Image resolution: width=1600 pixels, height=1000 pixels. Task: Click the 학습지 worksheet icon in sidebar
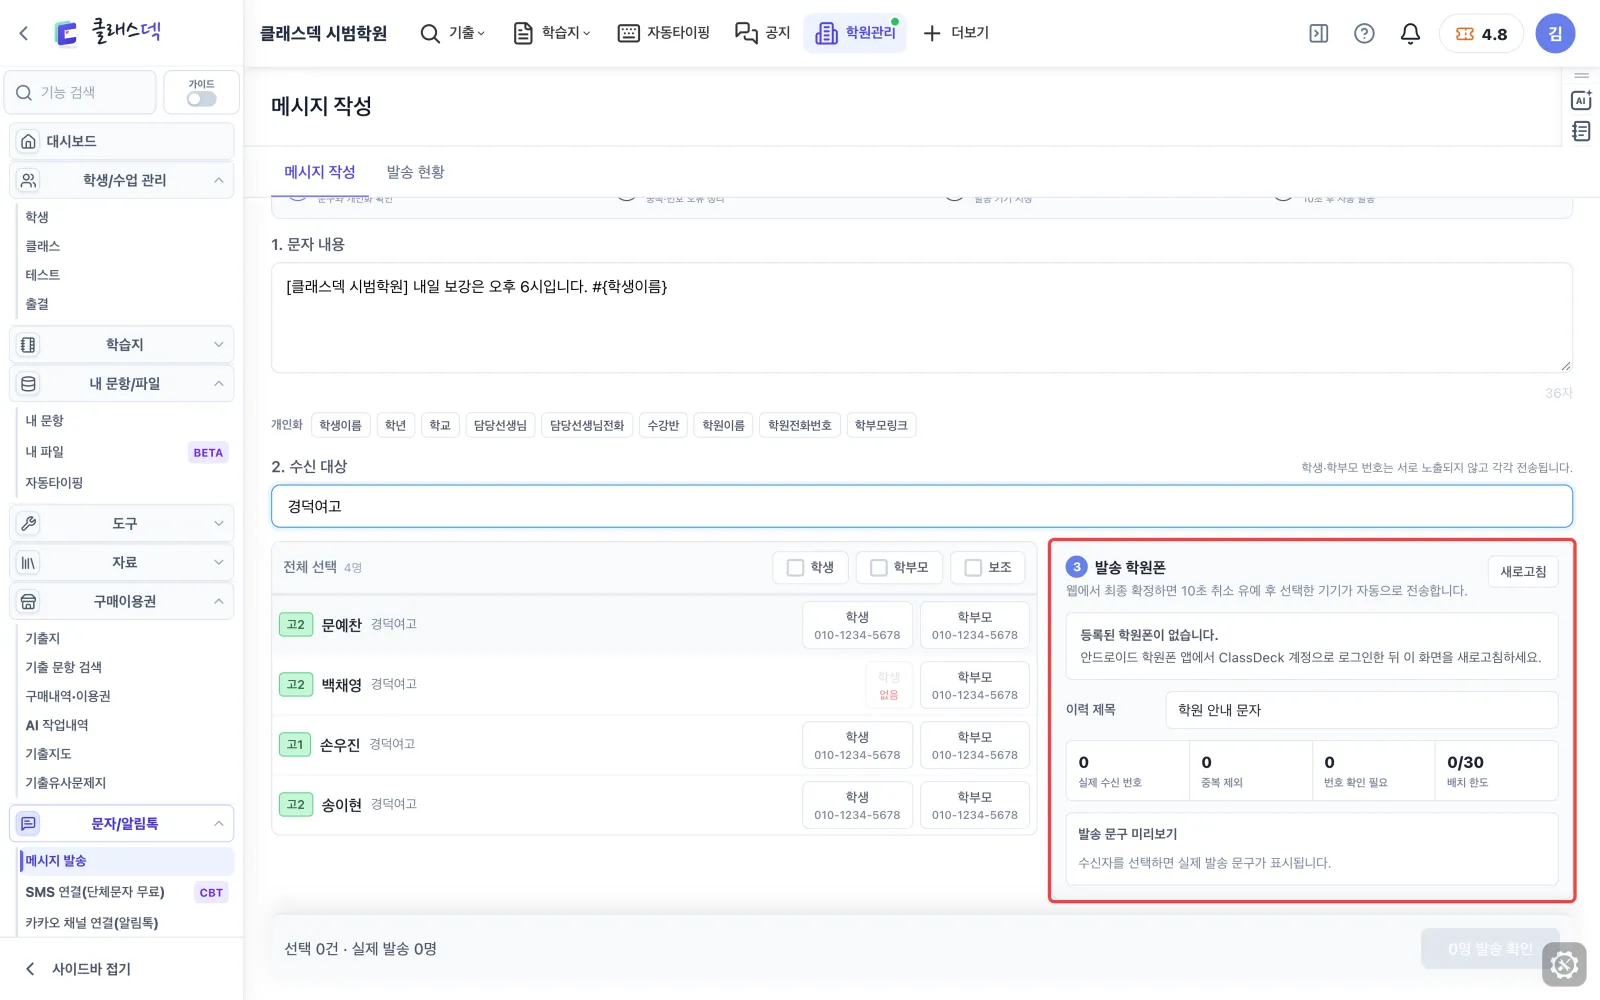click(x=29, y=344)
